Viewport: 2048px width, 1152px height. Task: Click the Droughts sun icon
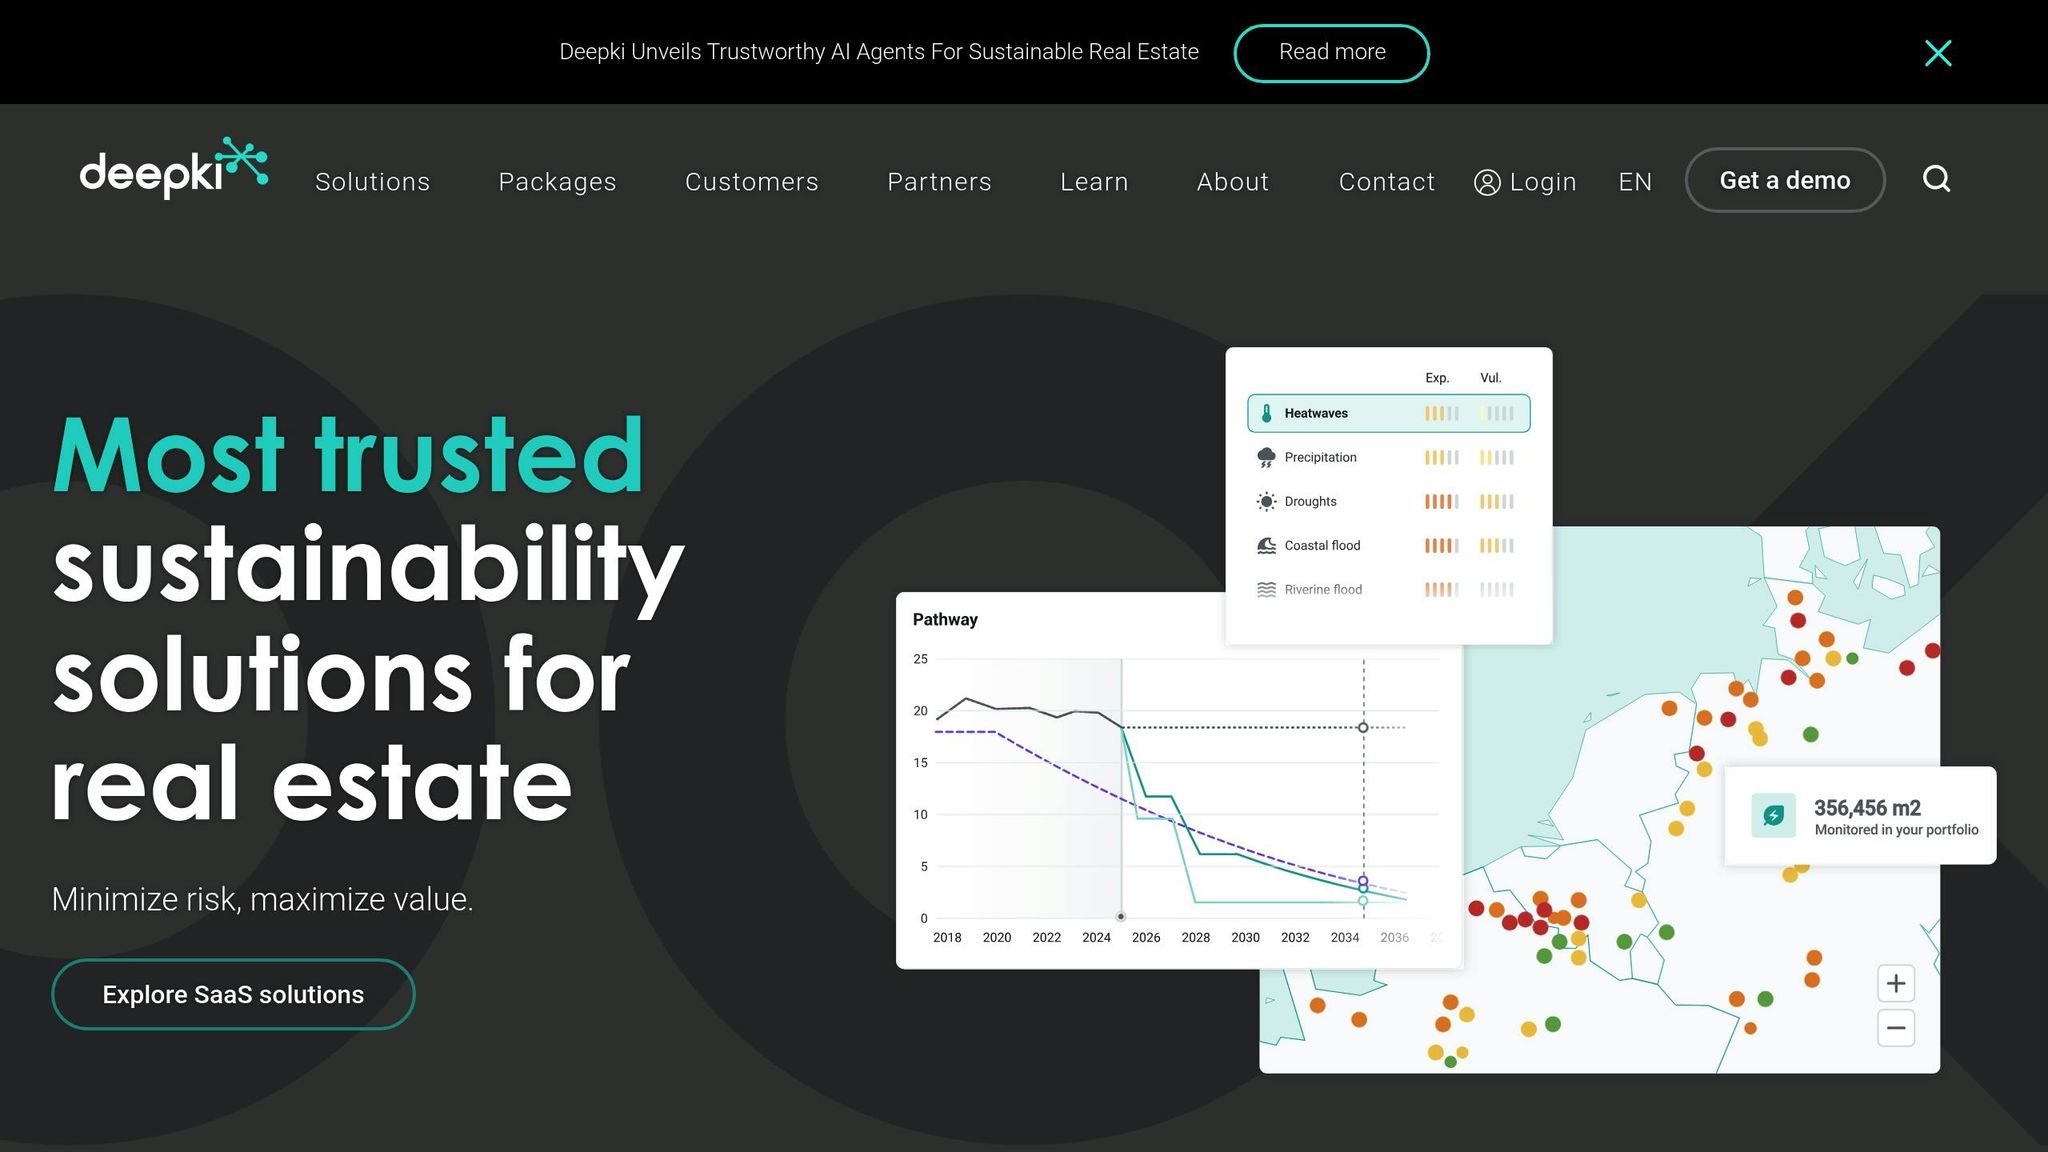tap(1266, 501)
